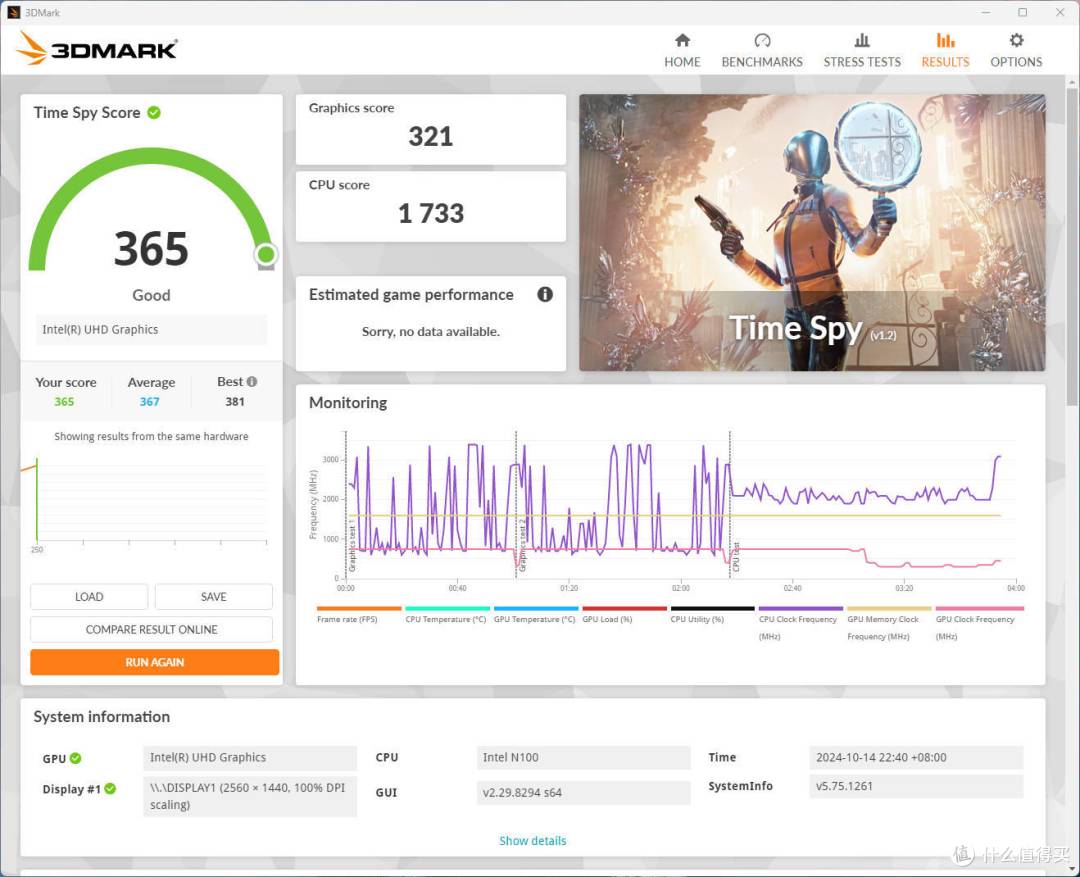This screenshot has width=1080, height=877.
Task: Toggle the Frame rate (FPS) legend item
Action: point(358,615)
